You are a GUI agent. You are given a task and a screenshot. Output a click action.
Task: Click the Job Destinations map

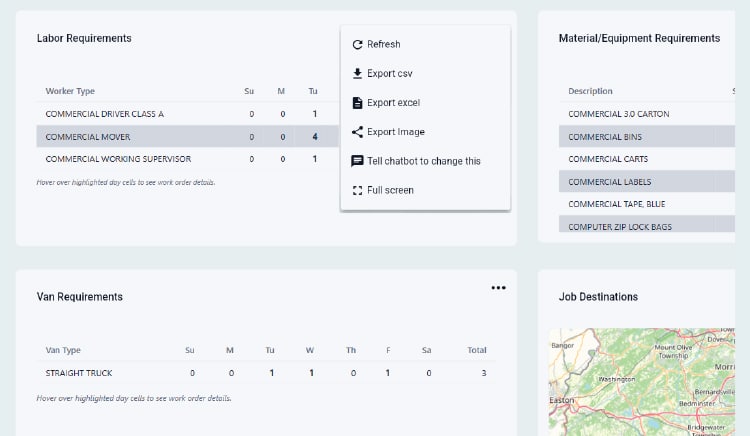pyautogui.click(x=642, y=382)
